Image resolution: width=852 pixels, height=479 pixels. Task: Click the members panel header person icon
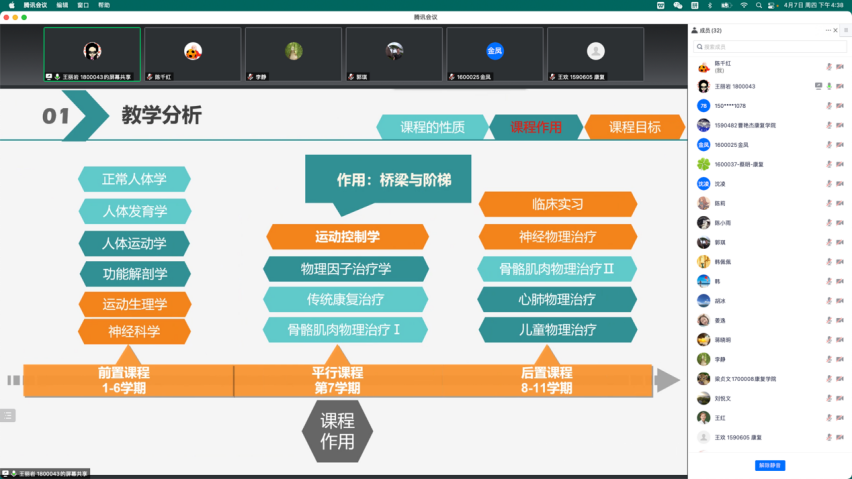(x=695, y=30)
